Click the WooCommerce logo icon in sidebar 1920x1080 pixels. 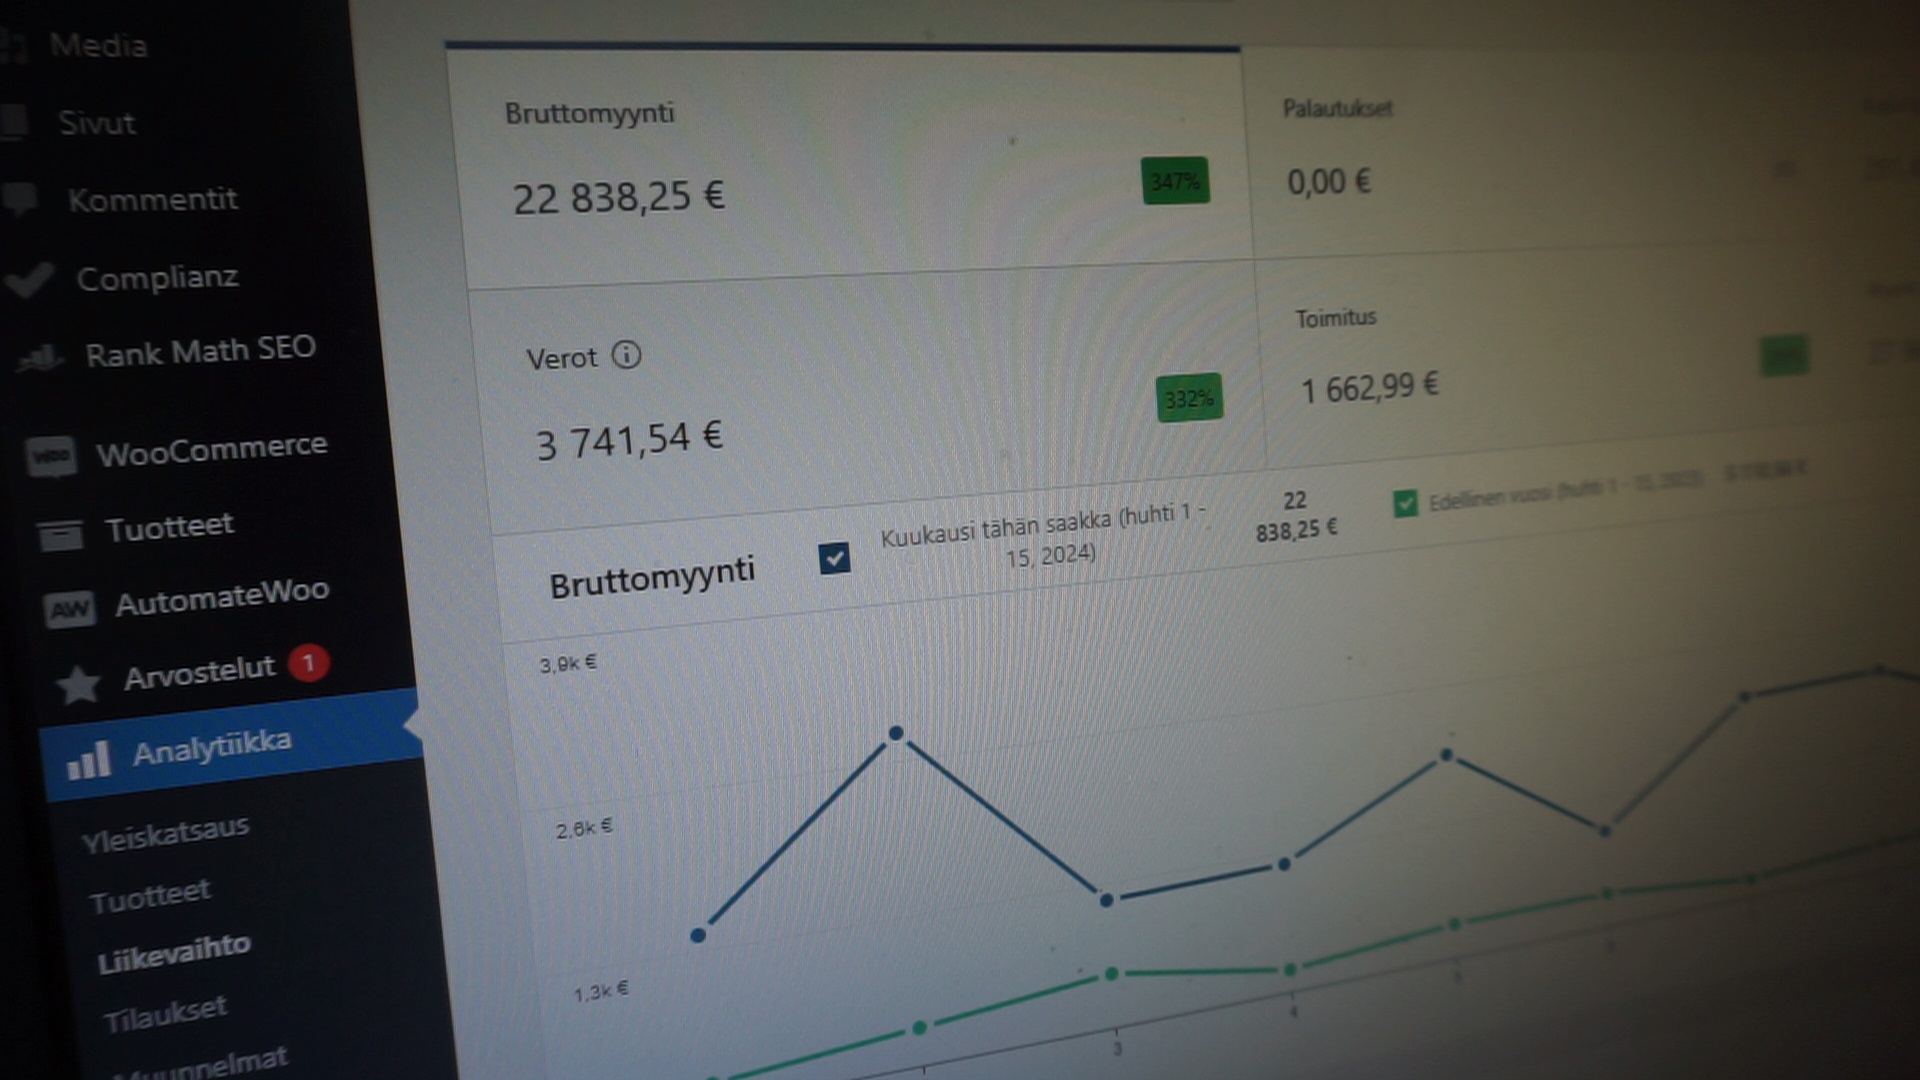pyautogui.click(x=51, y=456)
